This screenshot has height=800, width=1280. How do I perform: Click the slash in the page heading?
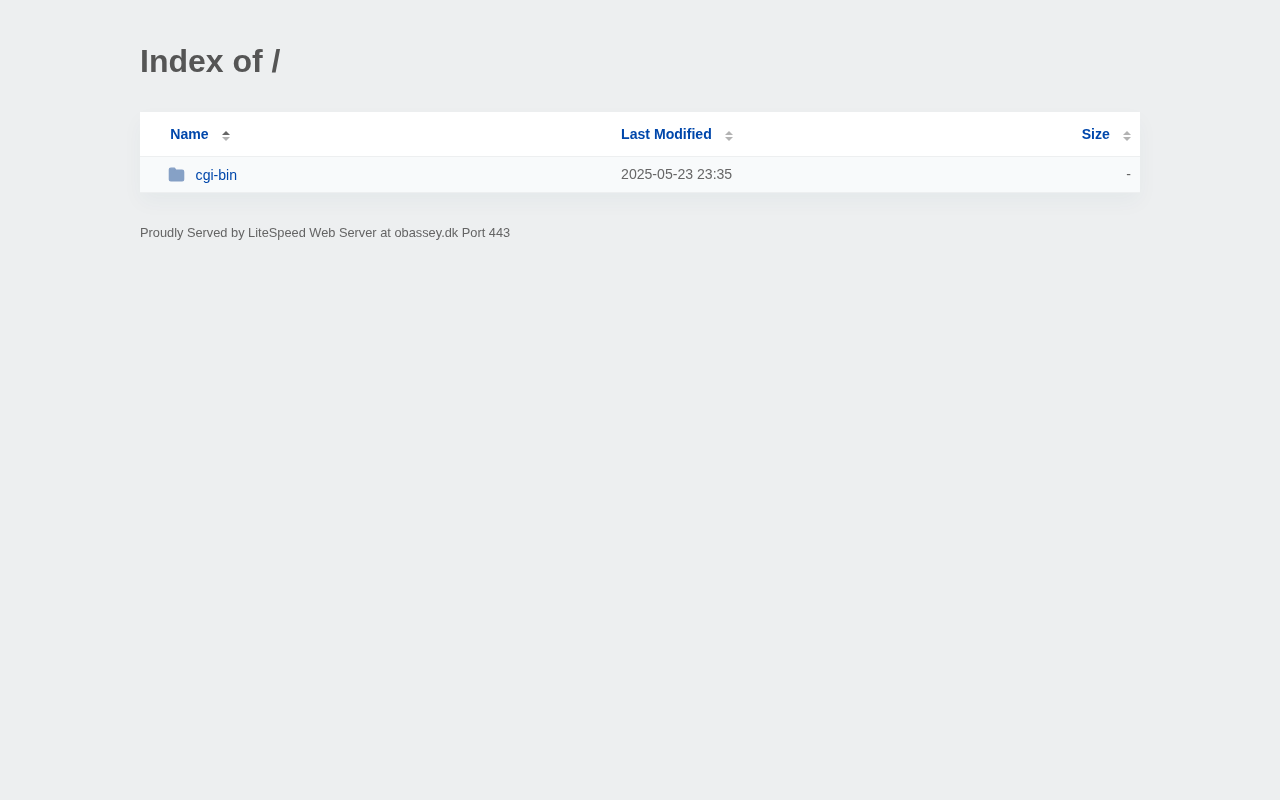click(x=276, y=61)
